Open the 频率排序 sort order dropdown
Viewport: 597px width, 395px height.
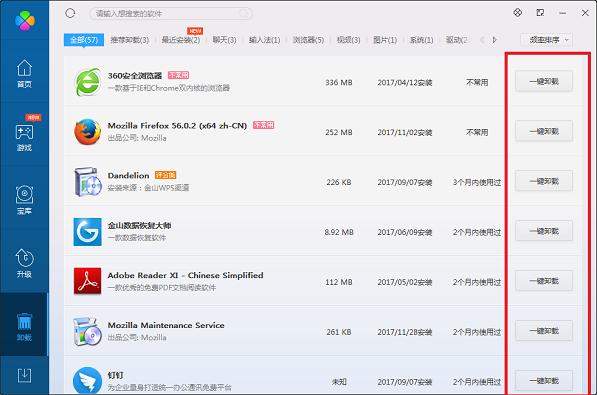click(546, 40)
